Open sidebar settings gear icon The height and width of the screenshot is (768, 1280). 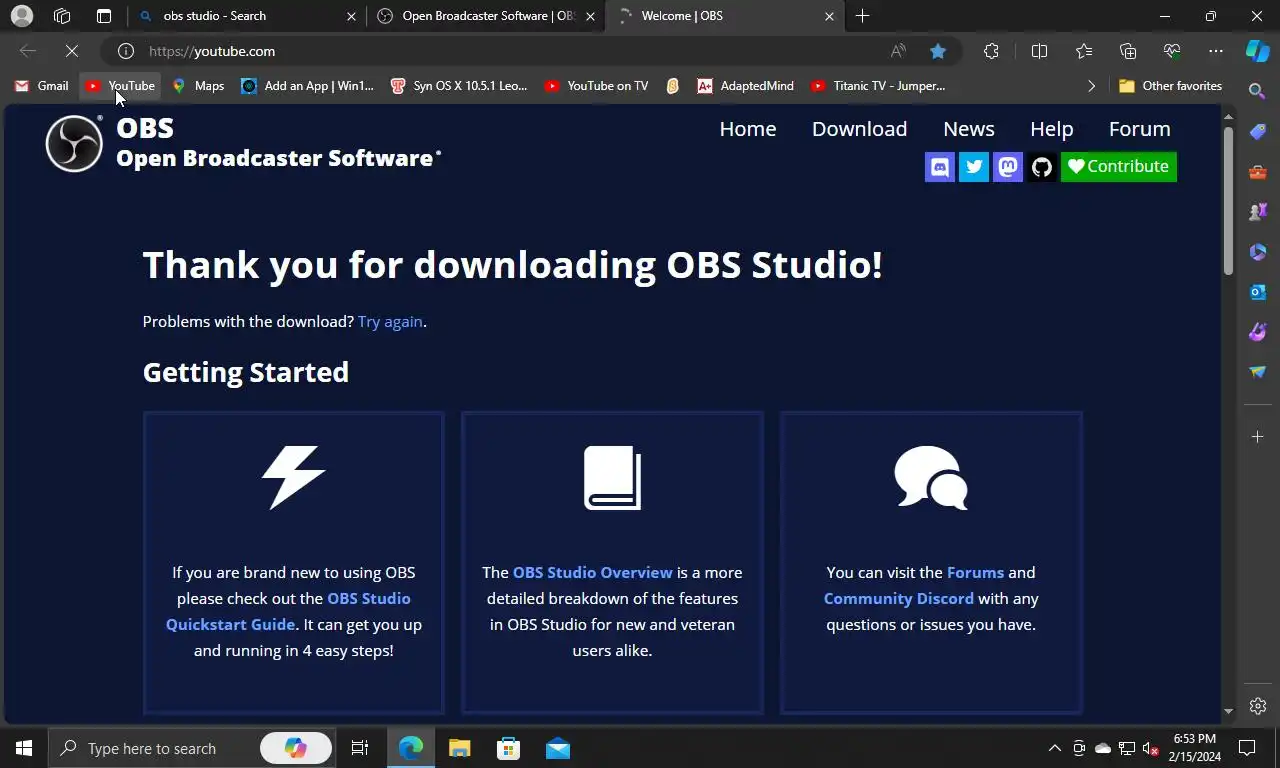(1258, 706)
